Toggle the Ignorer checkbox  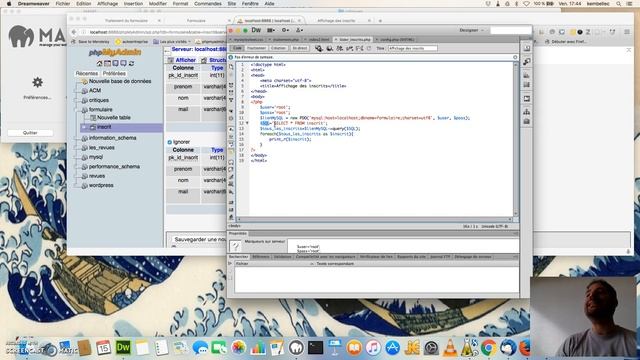[169, 142]
